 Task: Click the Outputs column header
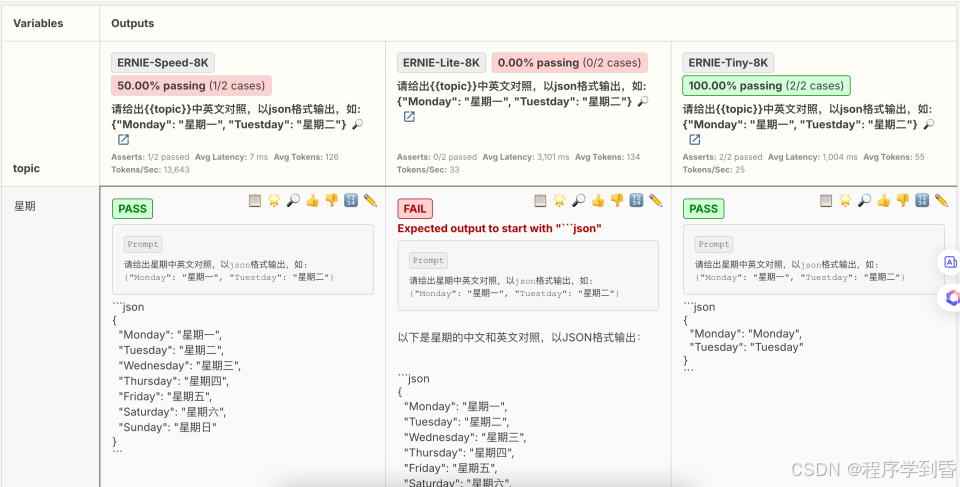pyautogui.click(x=132, y=23)
